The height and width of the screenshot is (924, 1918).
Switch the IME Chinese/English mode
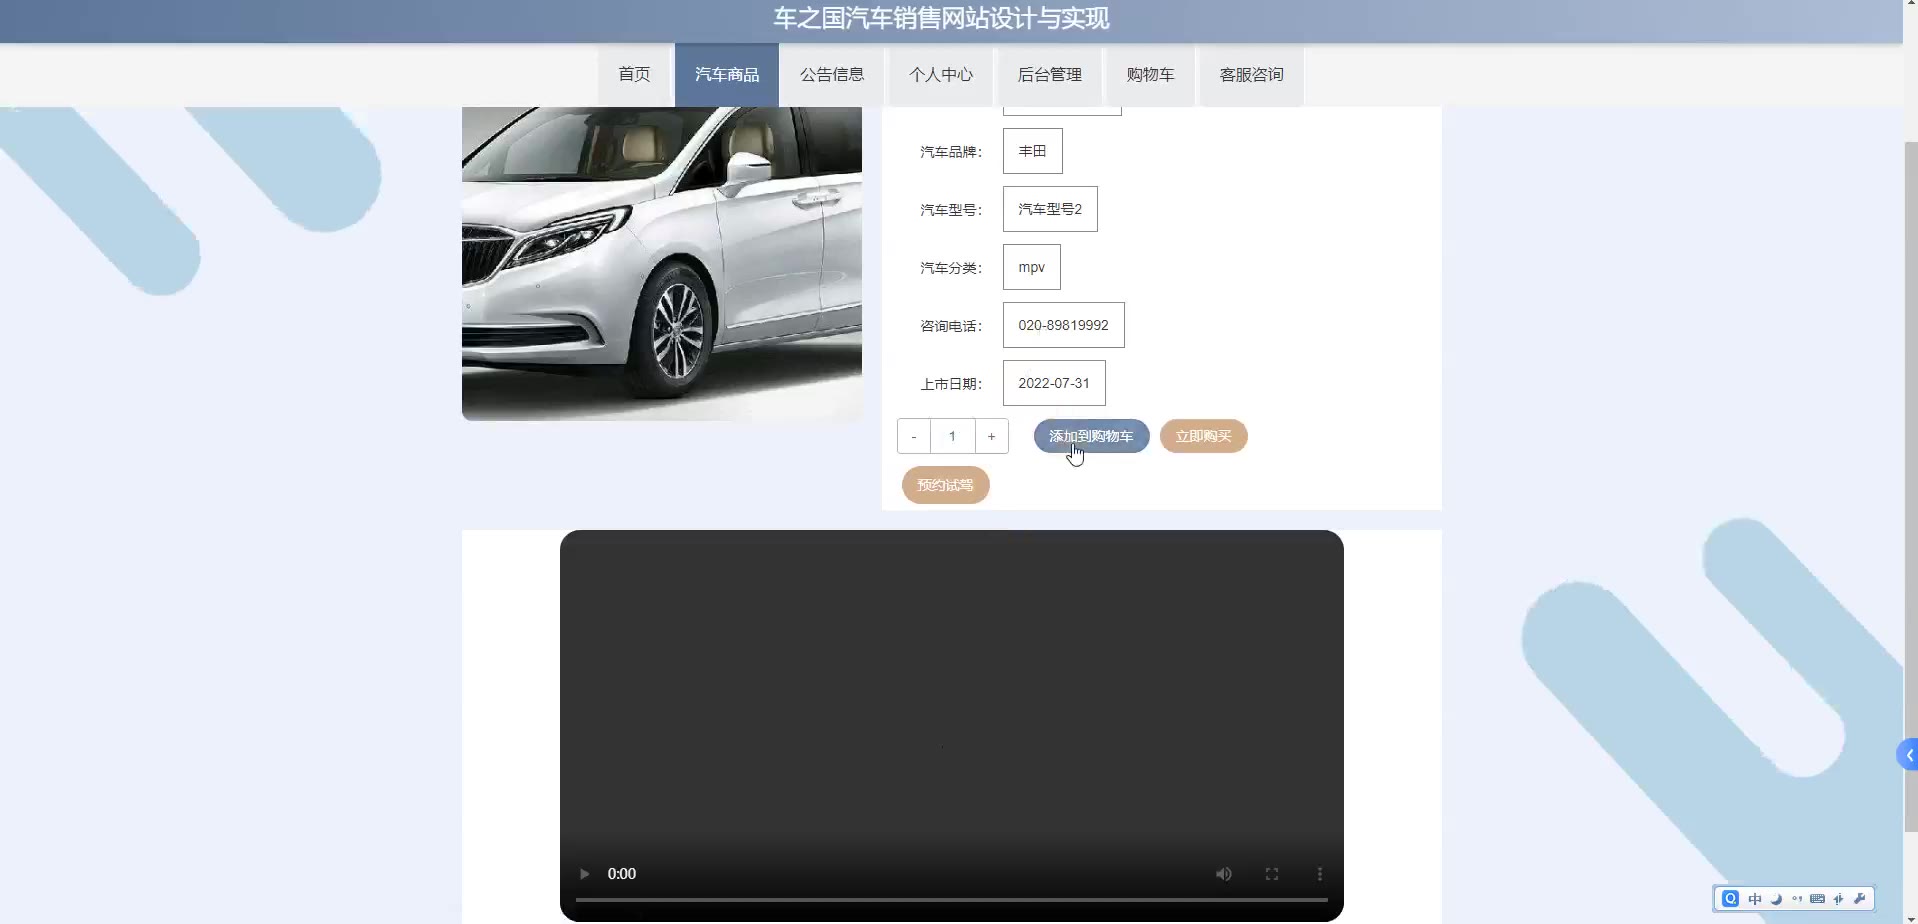tap(1755, 898)
